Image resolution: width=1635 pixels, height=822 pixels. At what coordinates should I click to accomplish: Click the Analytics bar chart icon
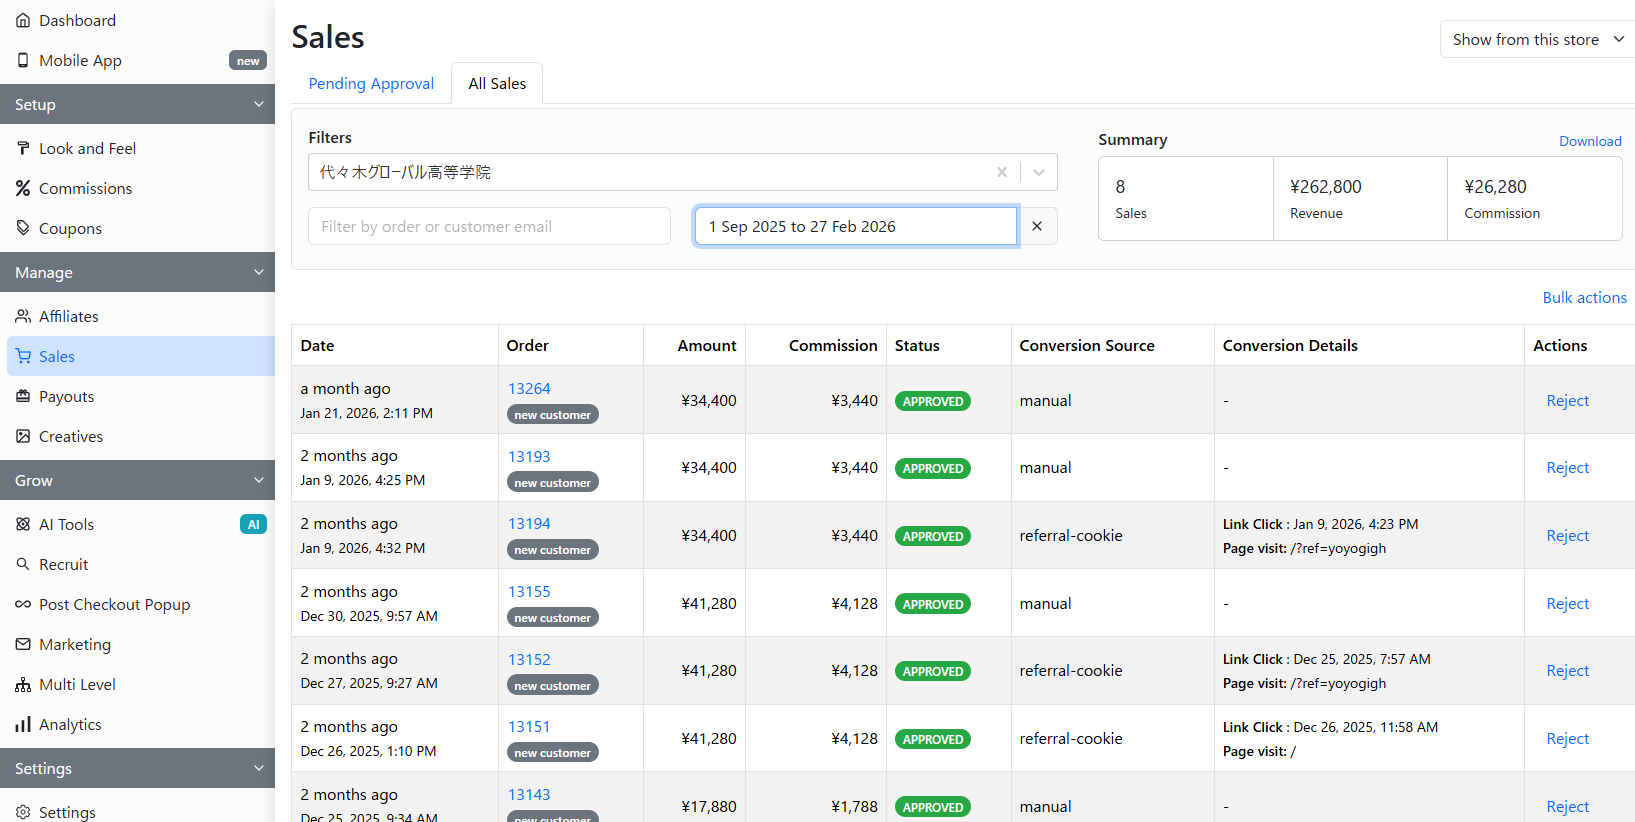pos(23,724)
